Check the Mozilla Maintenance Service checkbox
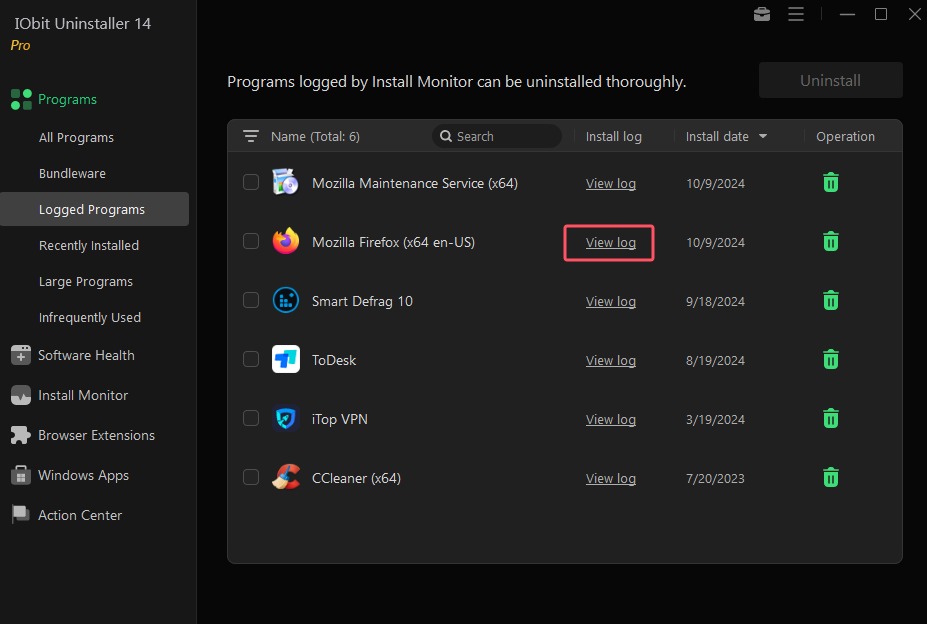The image size is (927, 624). [x=251, y=182]
